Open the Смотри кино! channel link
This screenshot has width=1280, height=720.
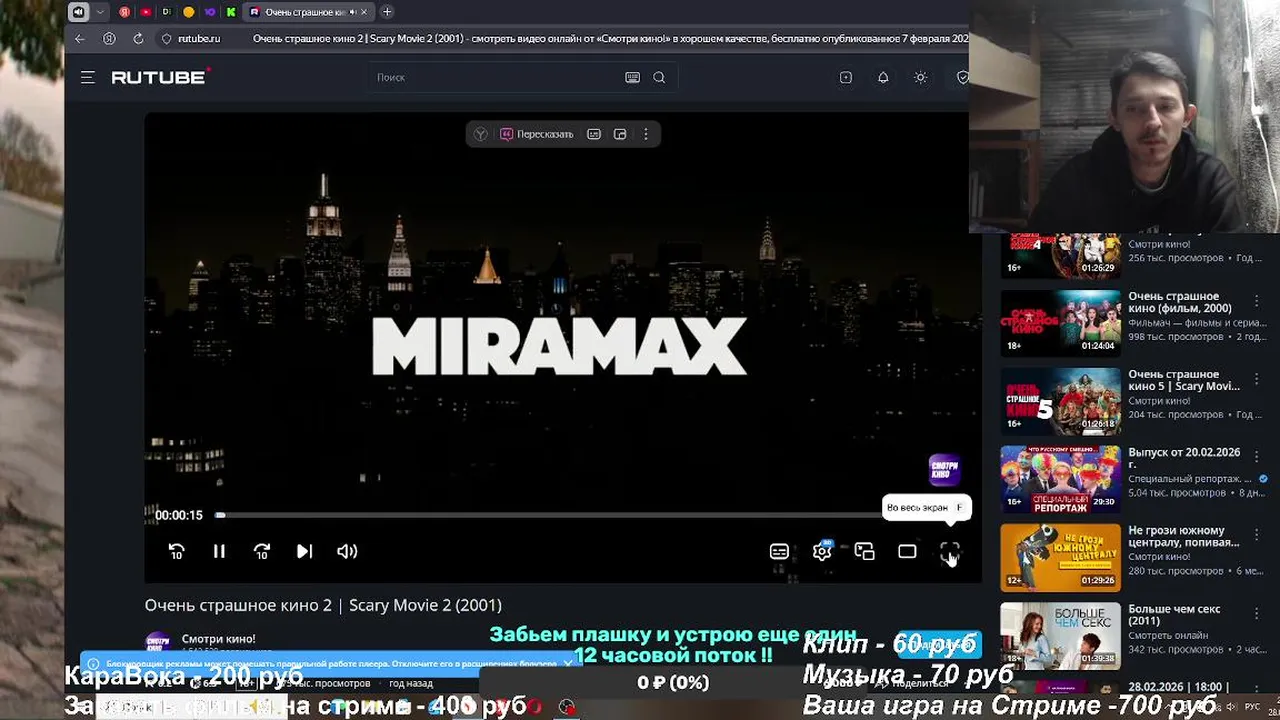pos(218,639)
